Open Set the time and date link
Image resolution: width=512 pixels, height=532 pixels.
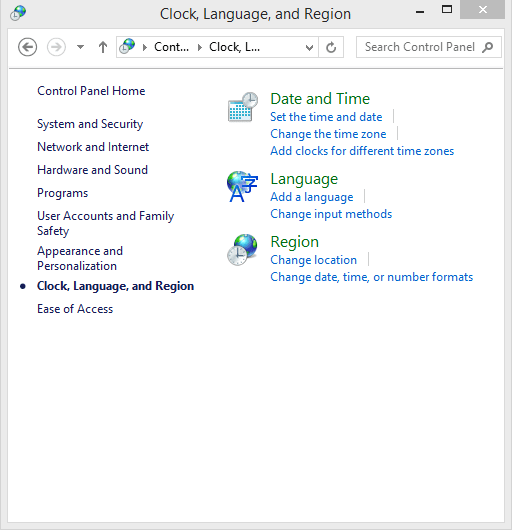coord(326,117)
